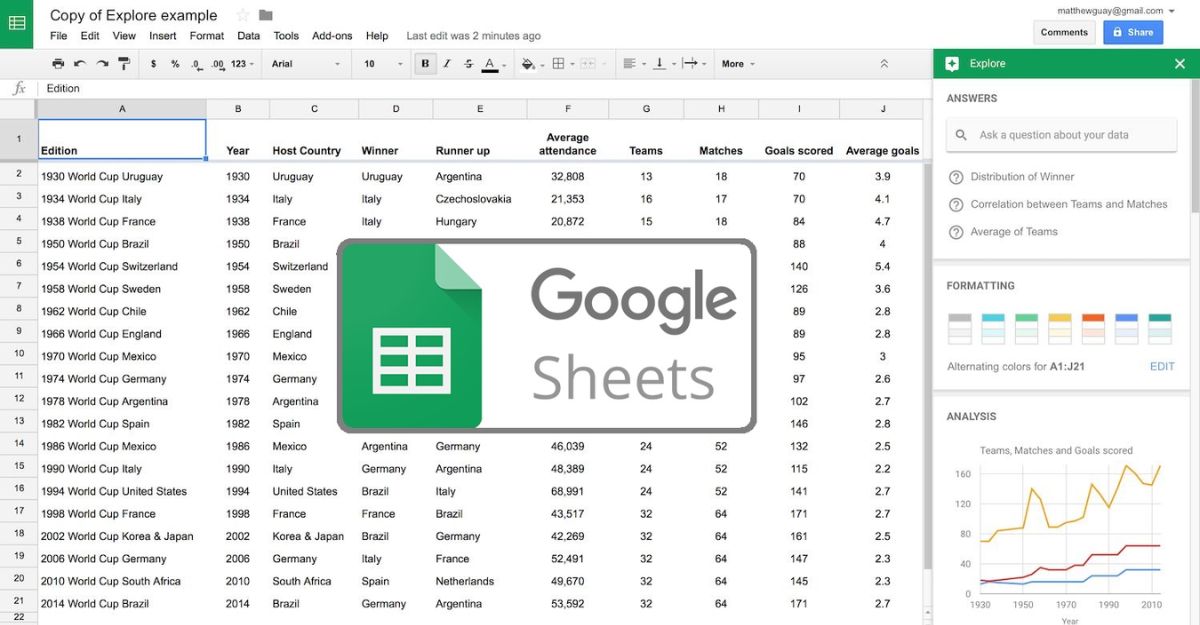Click the formula bar showing Edition

pyautogui.click(x=484, y=88)
